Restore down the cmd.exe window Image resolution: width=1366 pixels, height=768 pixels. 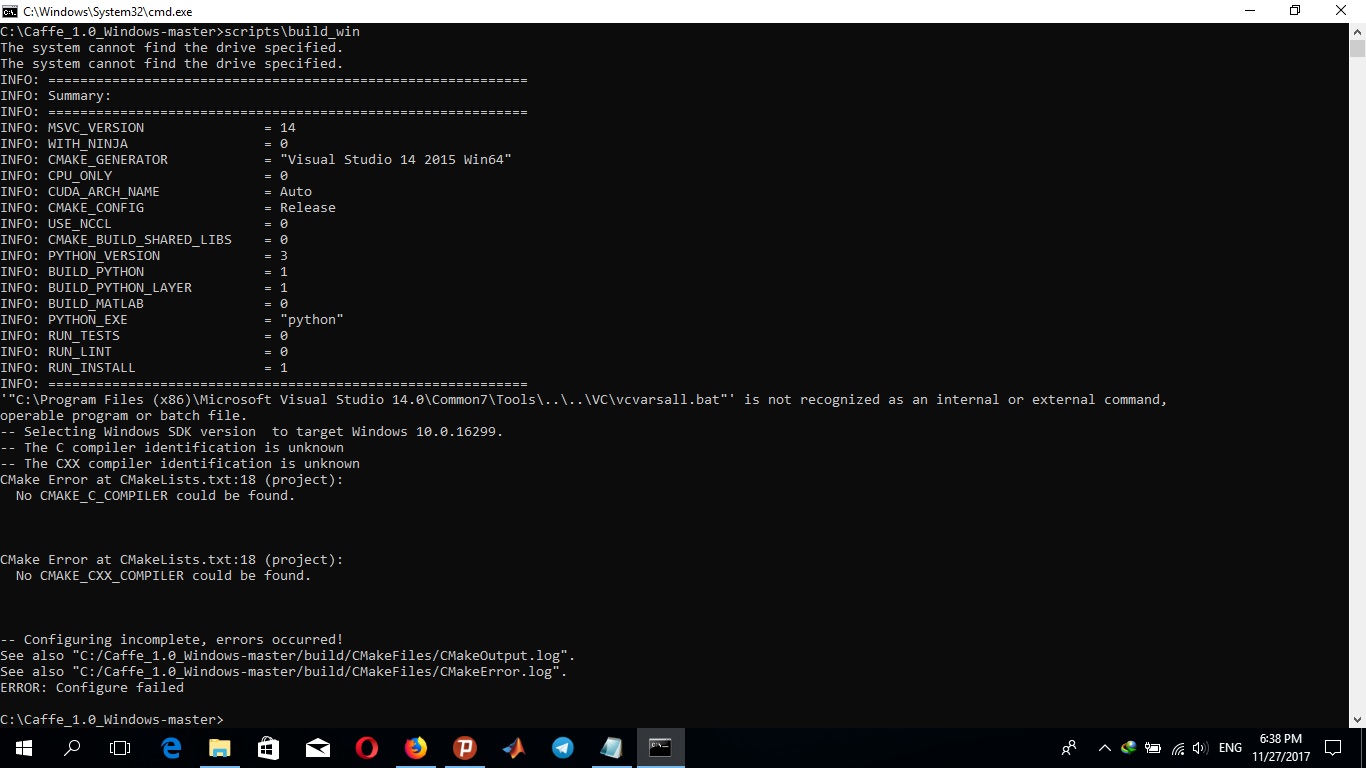tap(1295, 10)
